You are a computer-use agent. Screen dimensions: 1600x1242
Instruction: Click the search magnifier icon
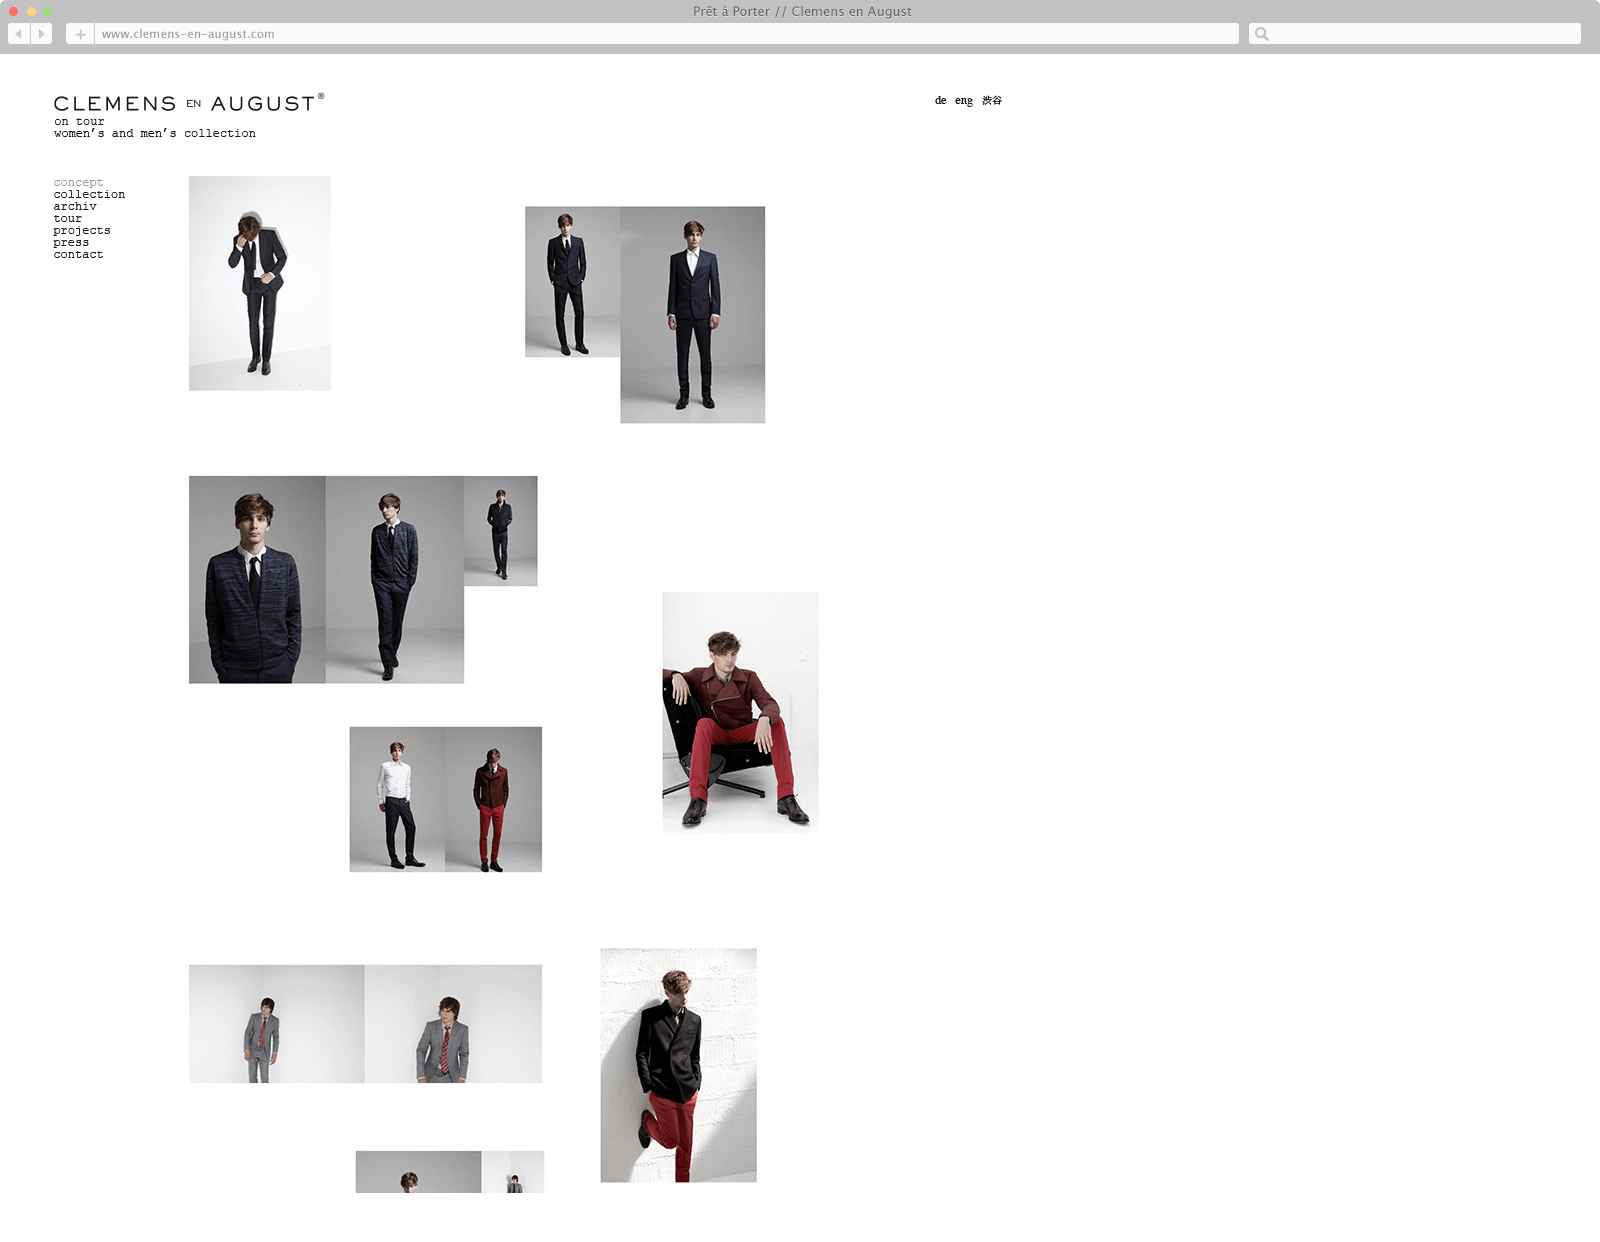point(1262,34)
